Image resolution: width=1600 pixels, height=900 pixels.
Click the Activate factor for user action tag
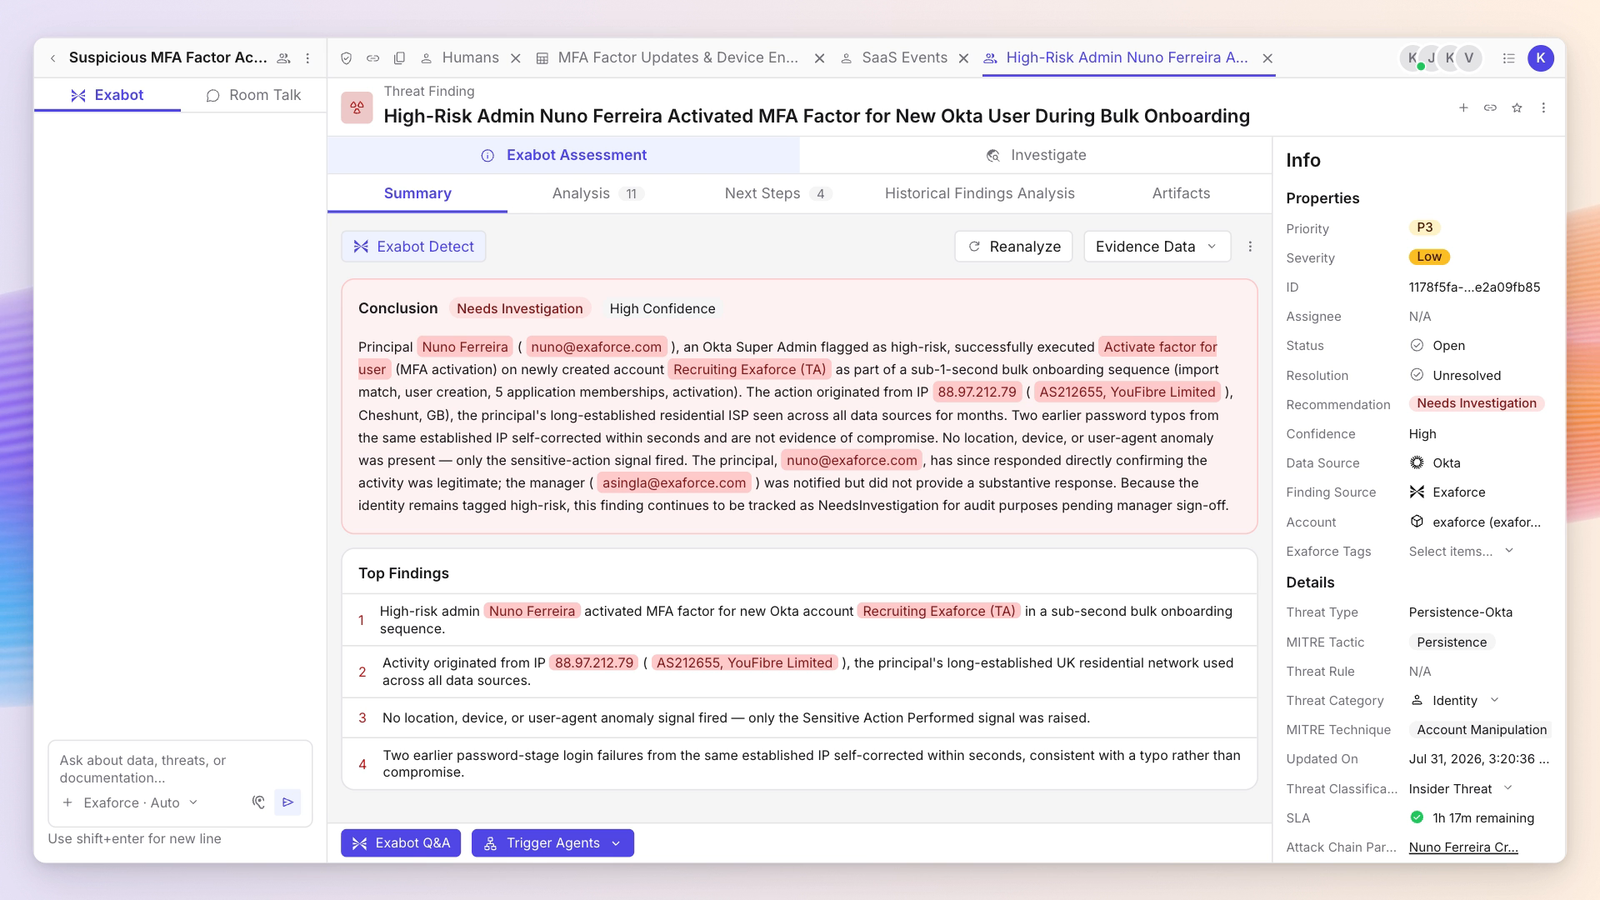tap(1160, 347)
